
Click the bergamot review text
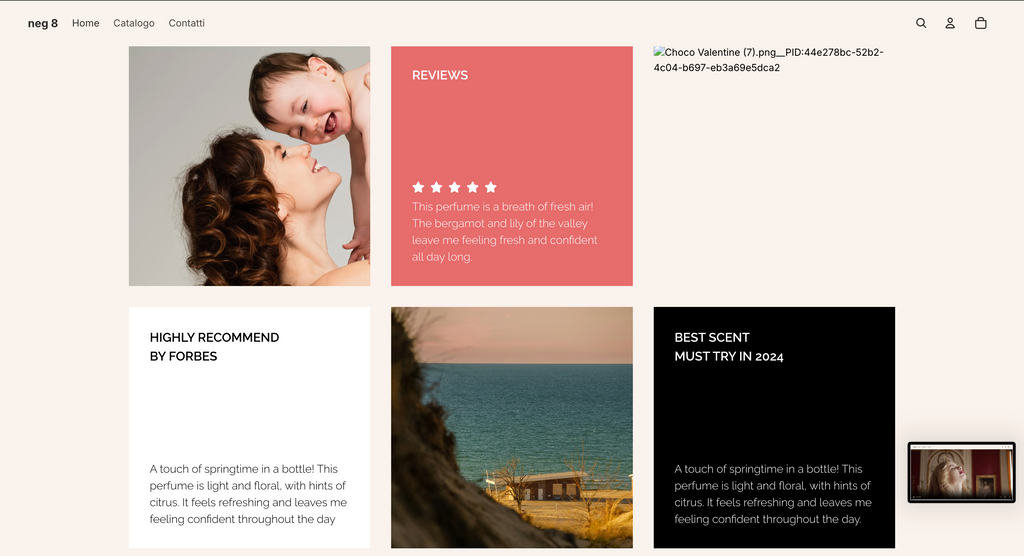coord(505,231)
